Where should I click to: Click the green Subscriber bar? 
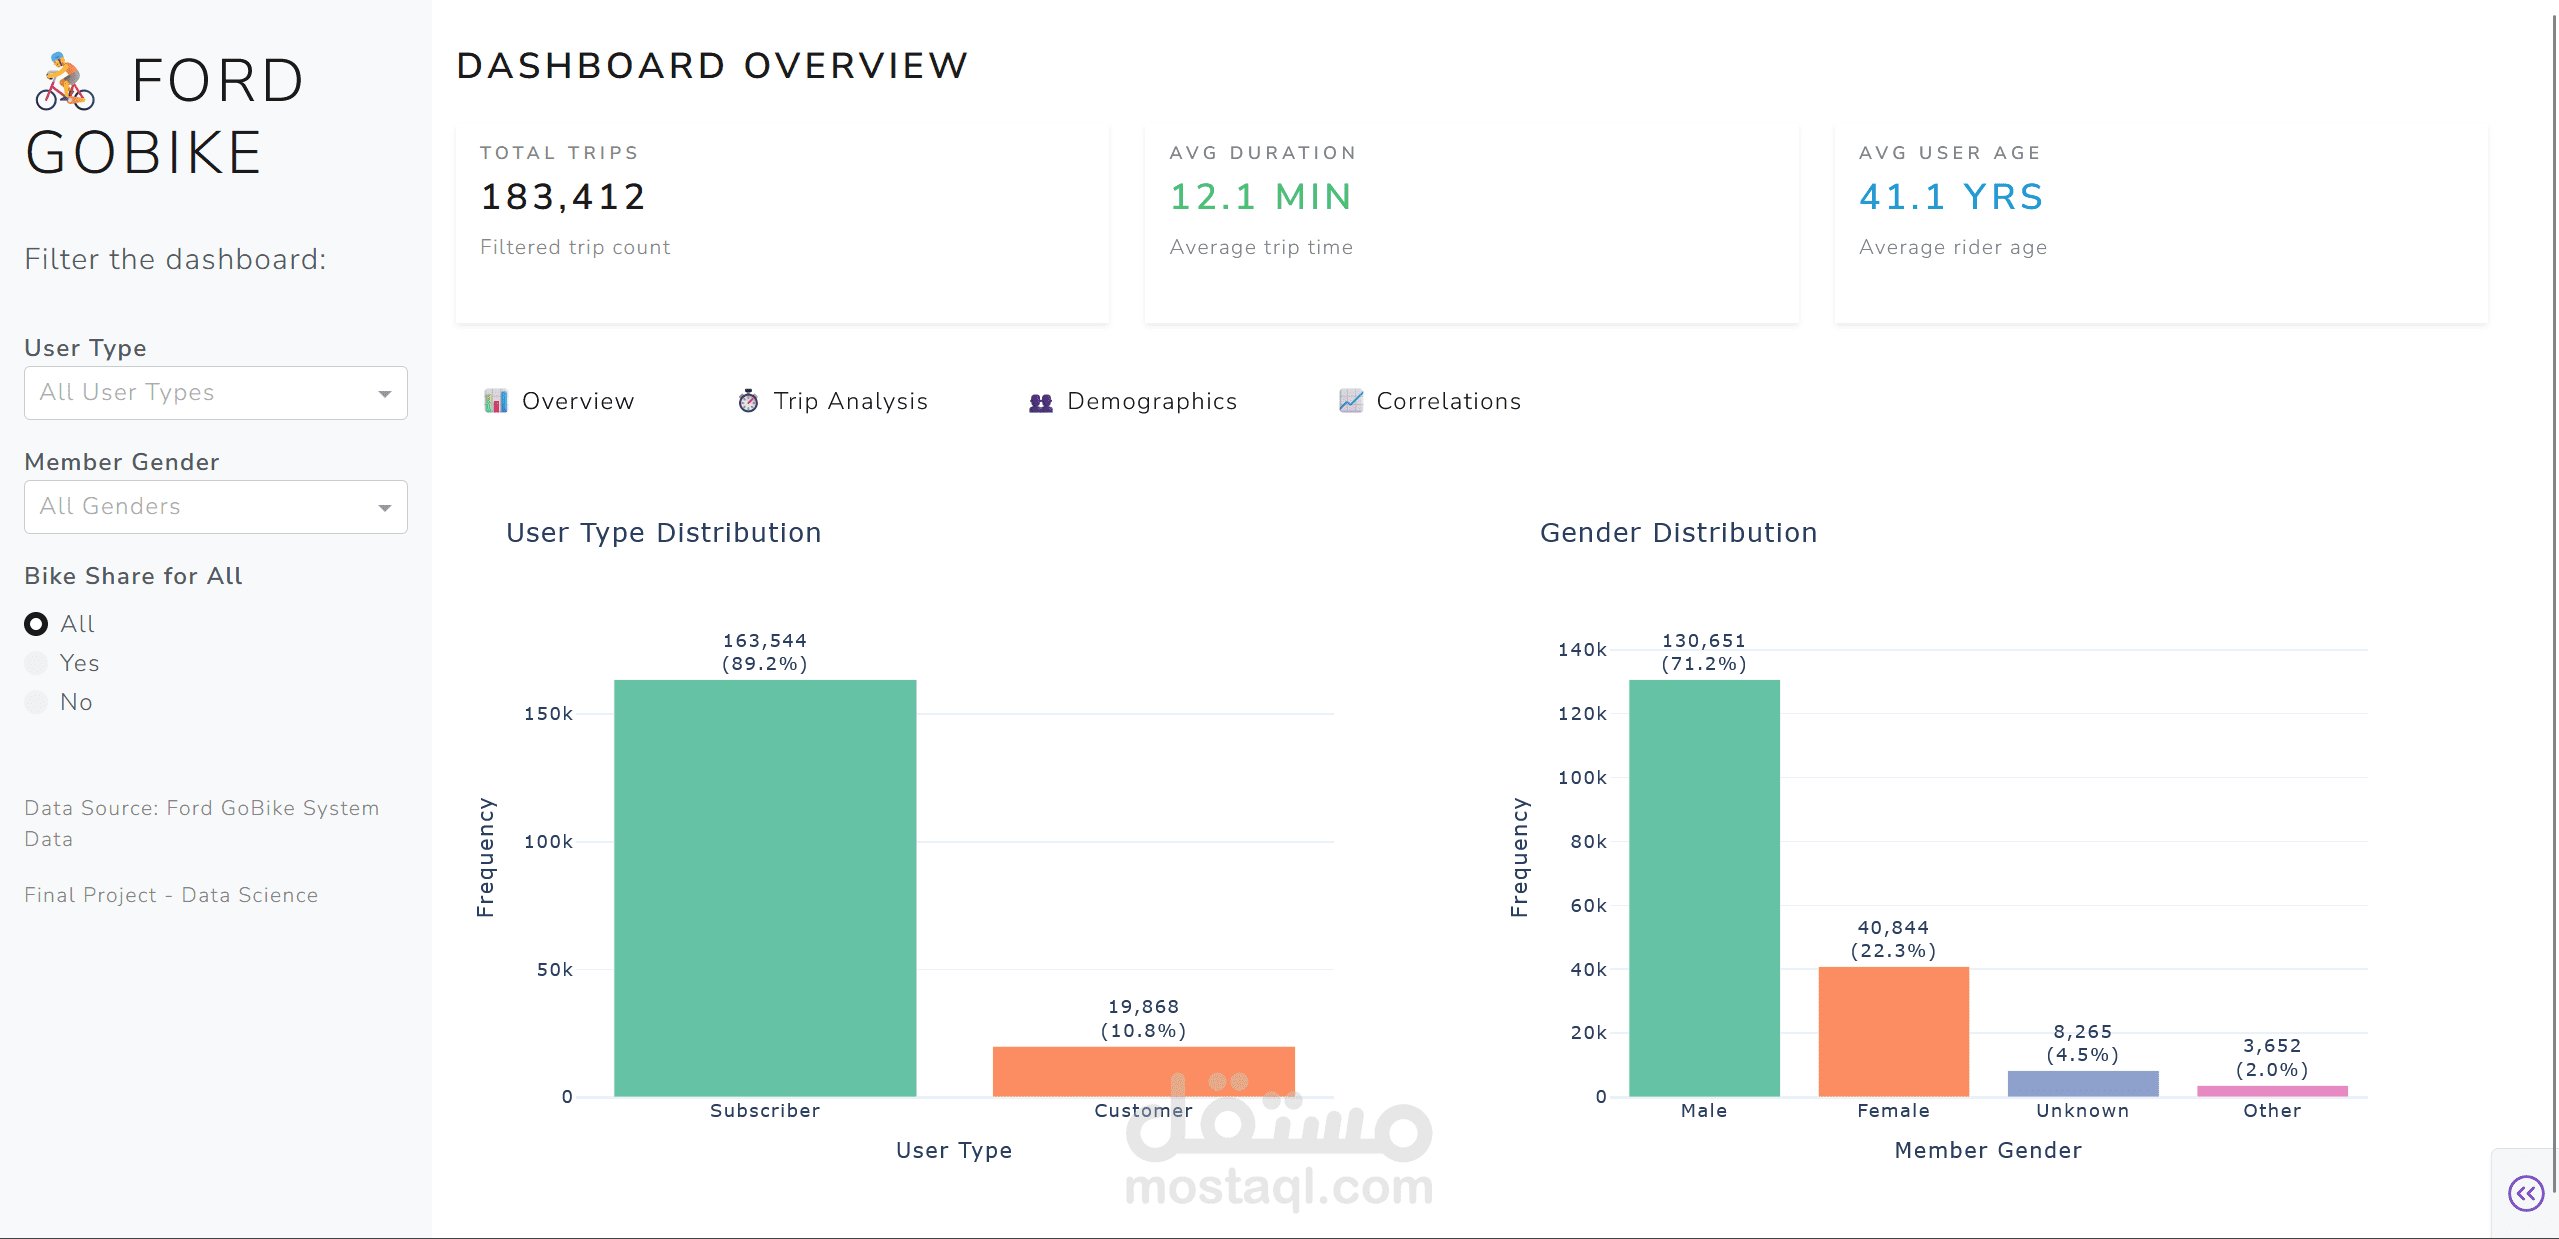tap(765, 888)
